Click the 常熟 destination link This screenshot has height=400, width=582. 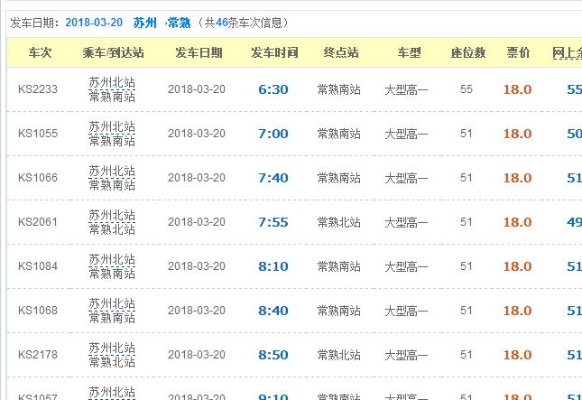[179, 23]
